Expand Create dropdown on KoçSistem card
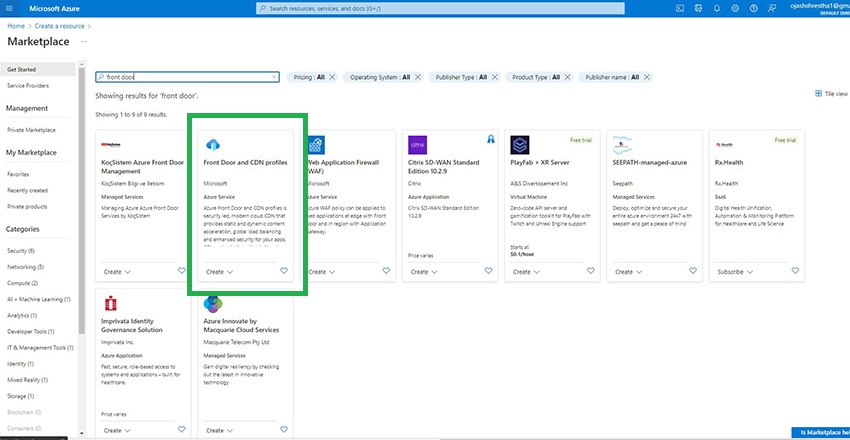The image size is (850, 440). coord(117,272)
